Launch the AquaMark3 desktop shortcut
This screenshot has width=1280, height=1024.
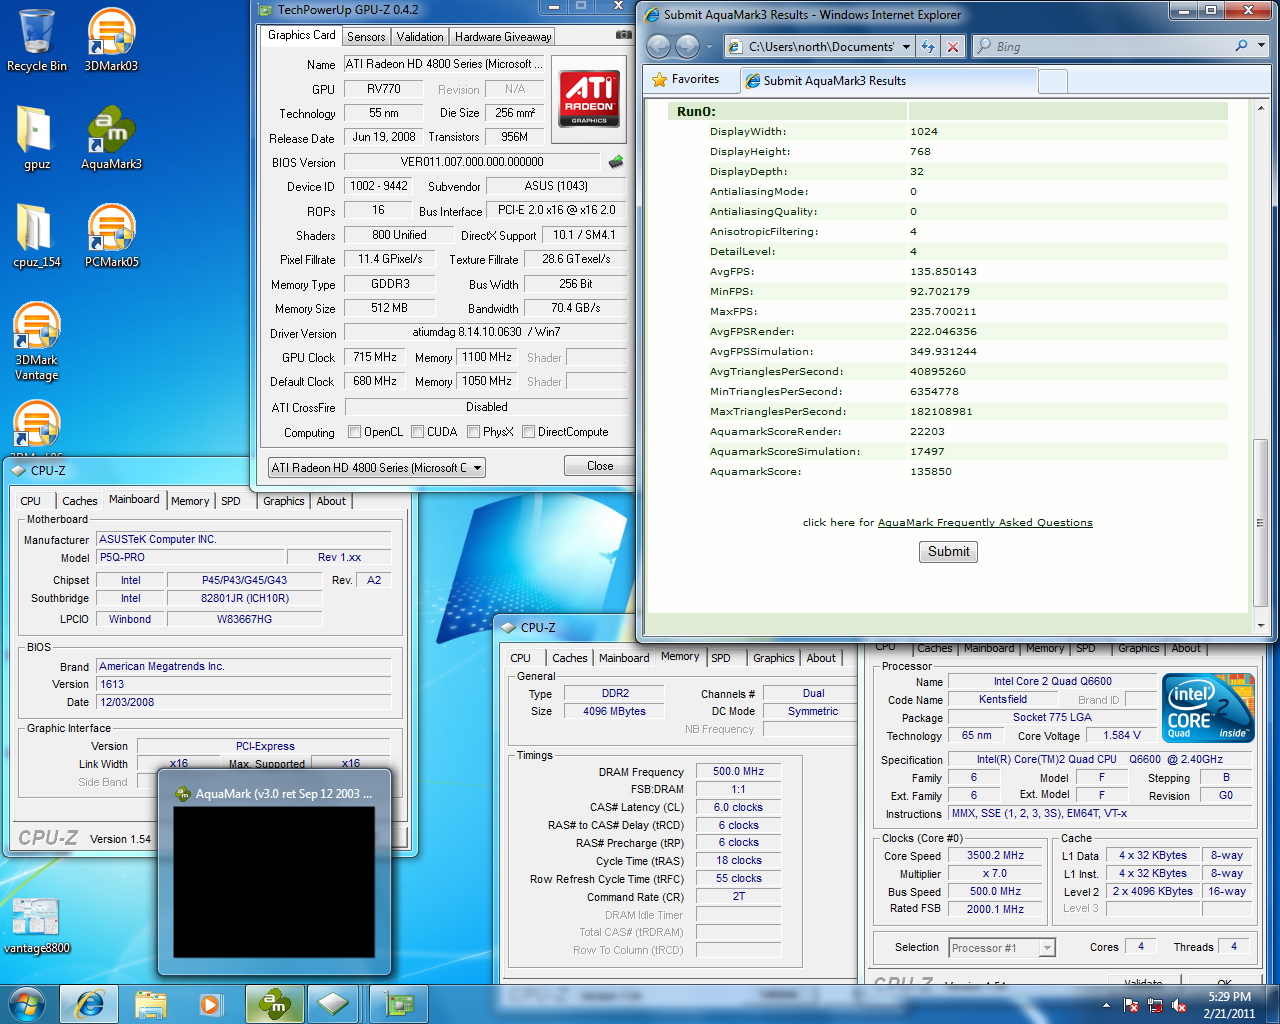111,137
